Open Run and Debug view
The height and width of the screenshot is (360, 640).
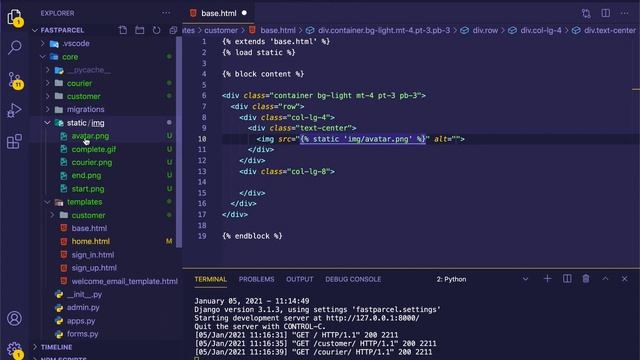tap(14, 110)
